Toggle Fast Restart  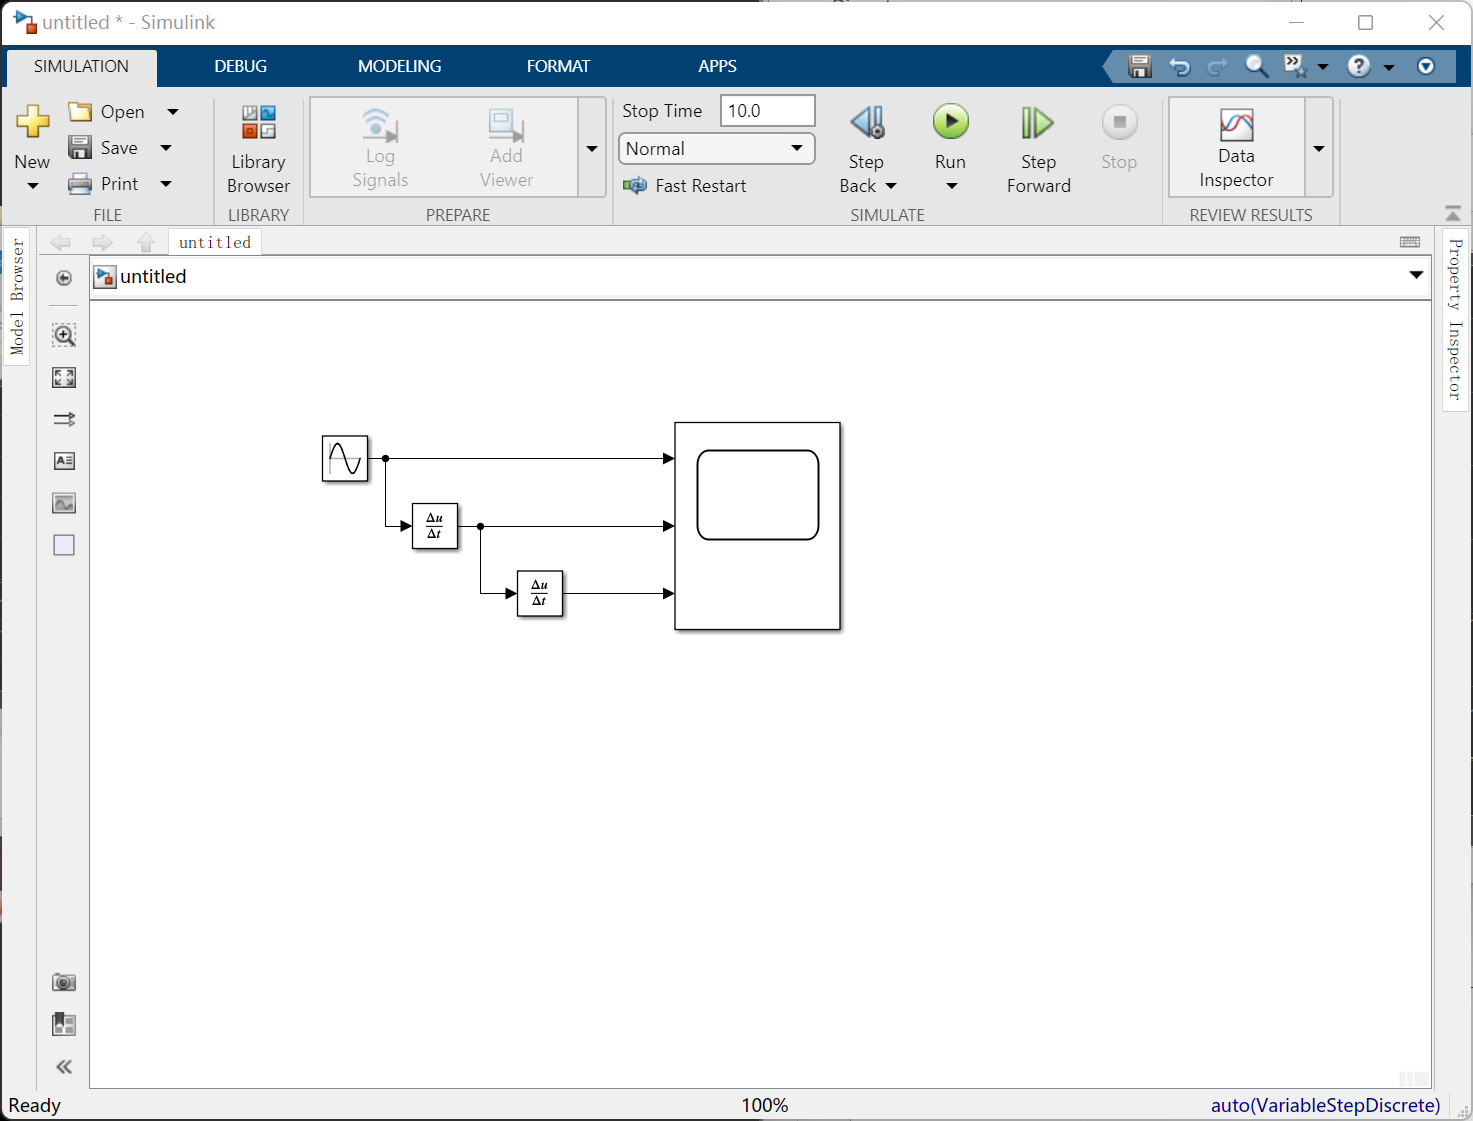tap(685, 186)
